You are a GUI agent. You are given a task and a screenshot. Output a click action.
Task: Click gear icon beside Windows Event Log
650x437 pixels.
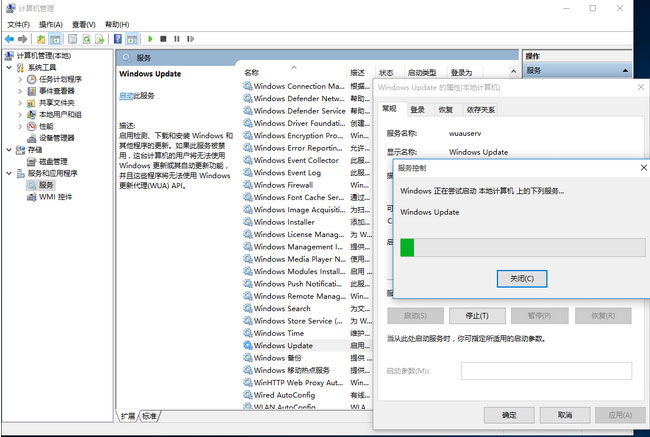point(248,172)
